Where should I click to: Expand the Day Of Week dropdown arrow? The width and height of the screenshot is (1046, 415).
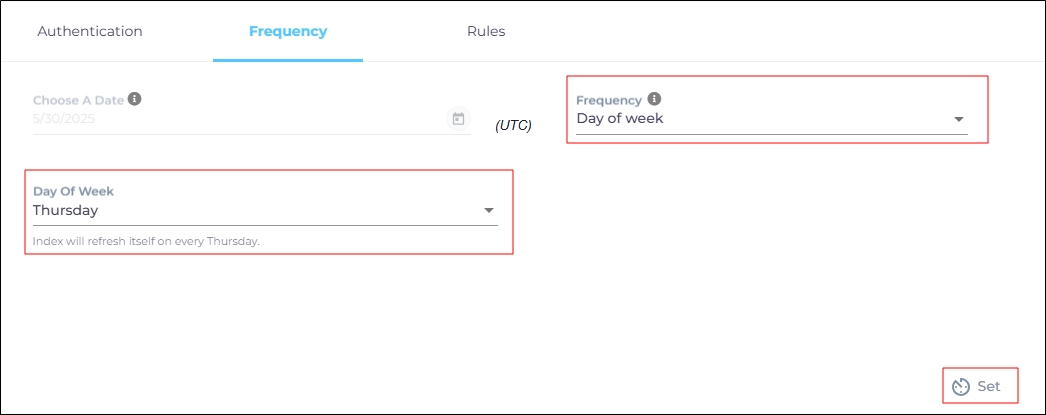(x=489, y=211)
